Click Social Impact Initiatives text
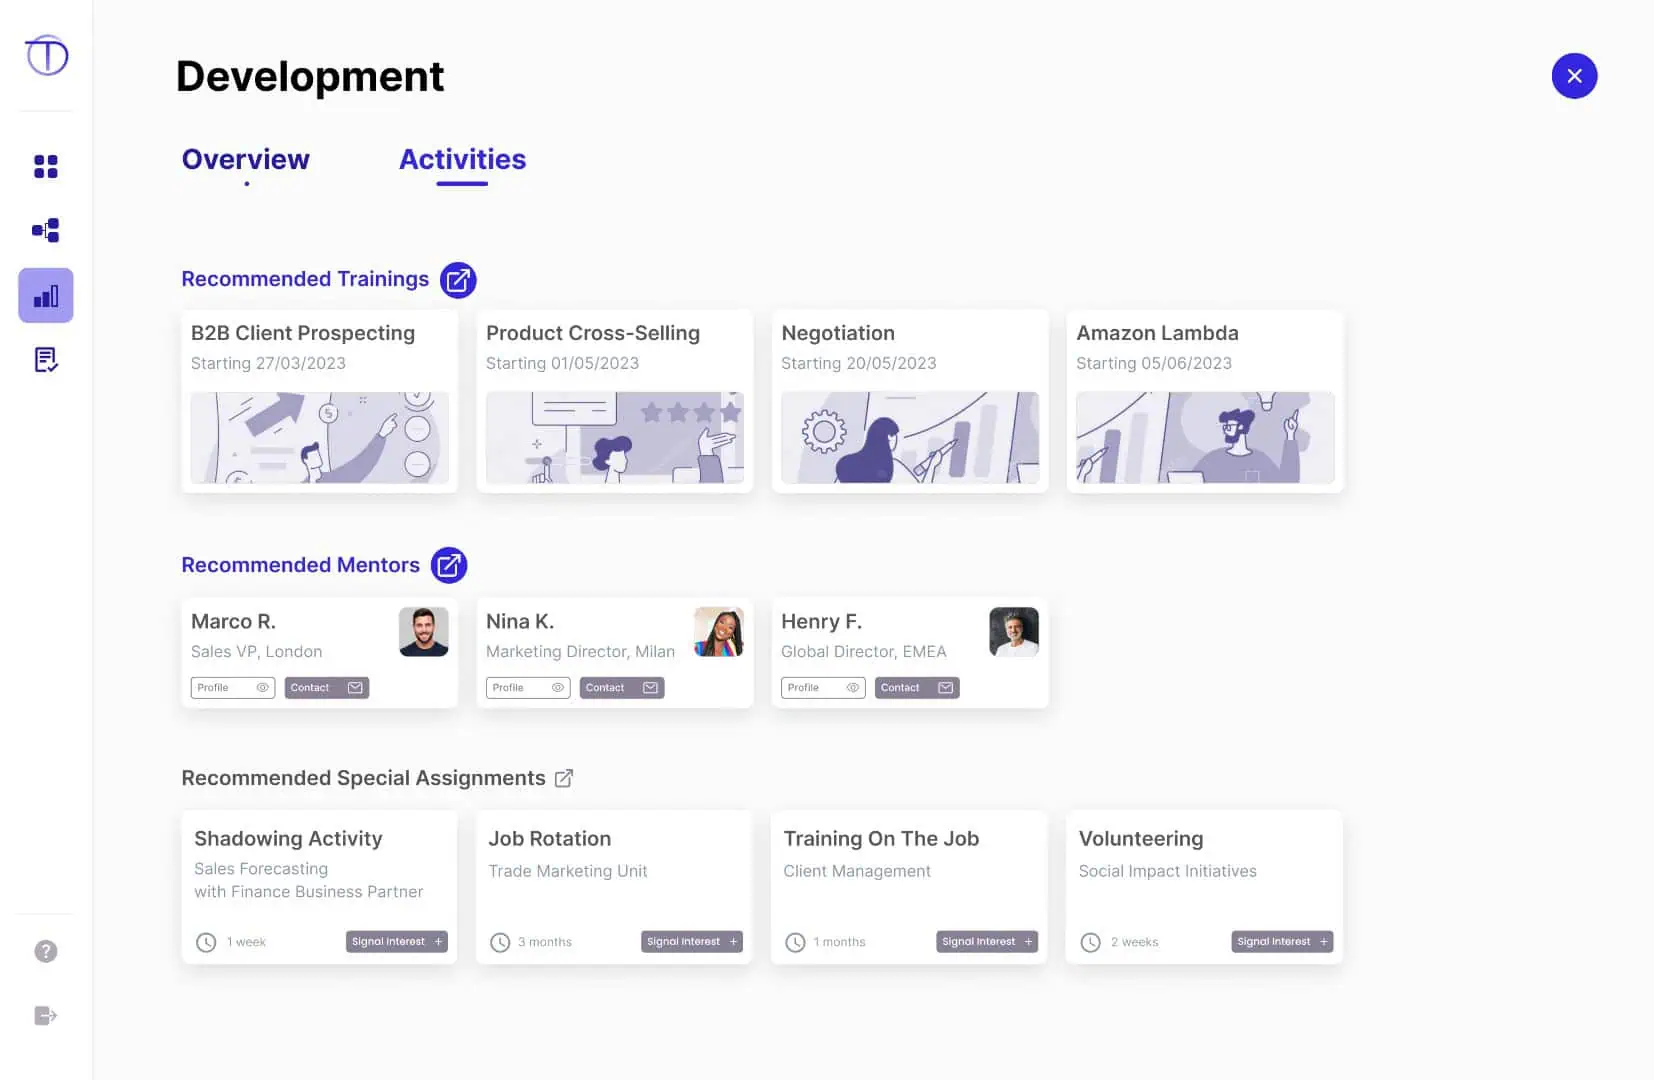The width and height of the screenshot is (1654, 1080). (1168, 871)
